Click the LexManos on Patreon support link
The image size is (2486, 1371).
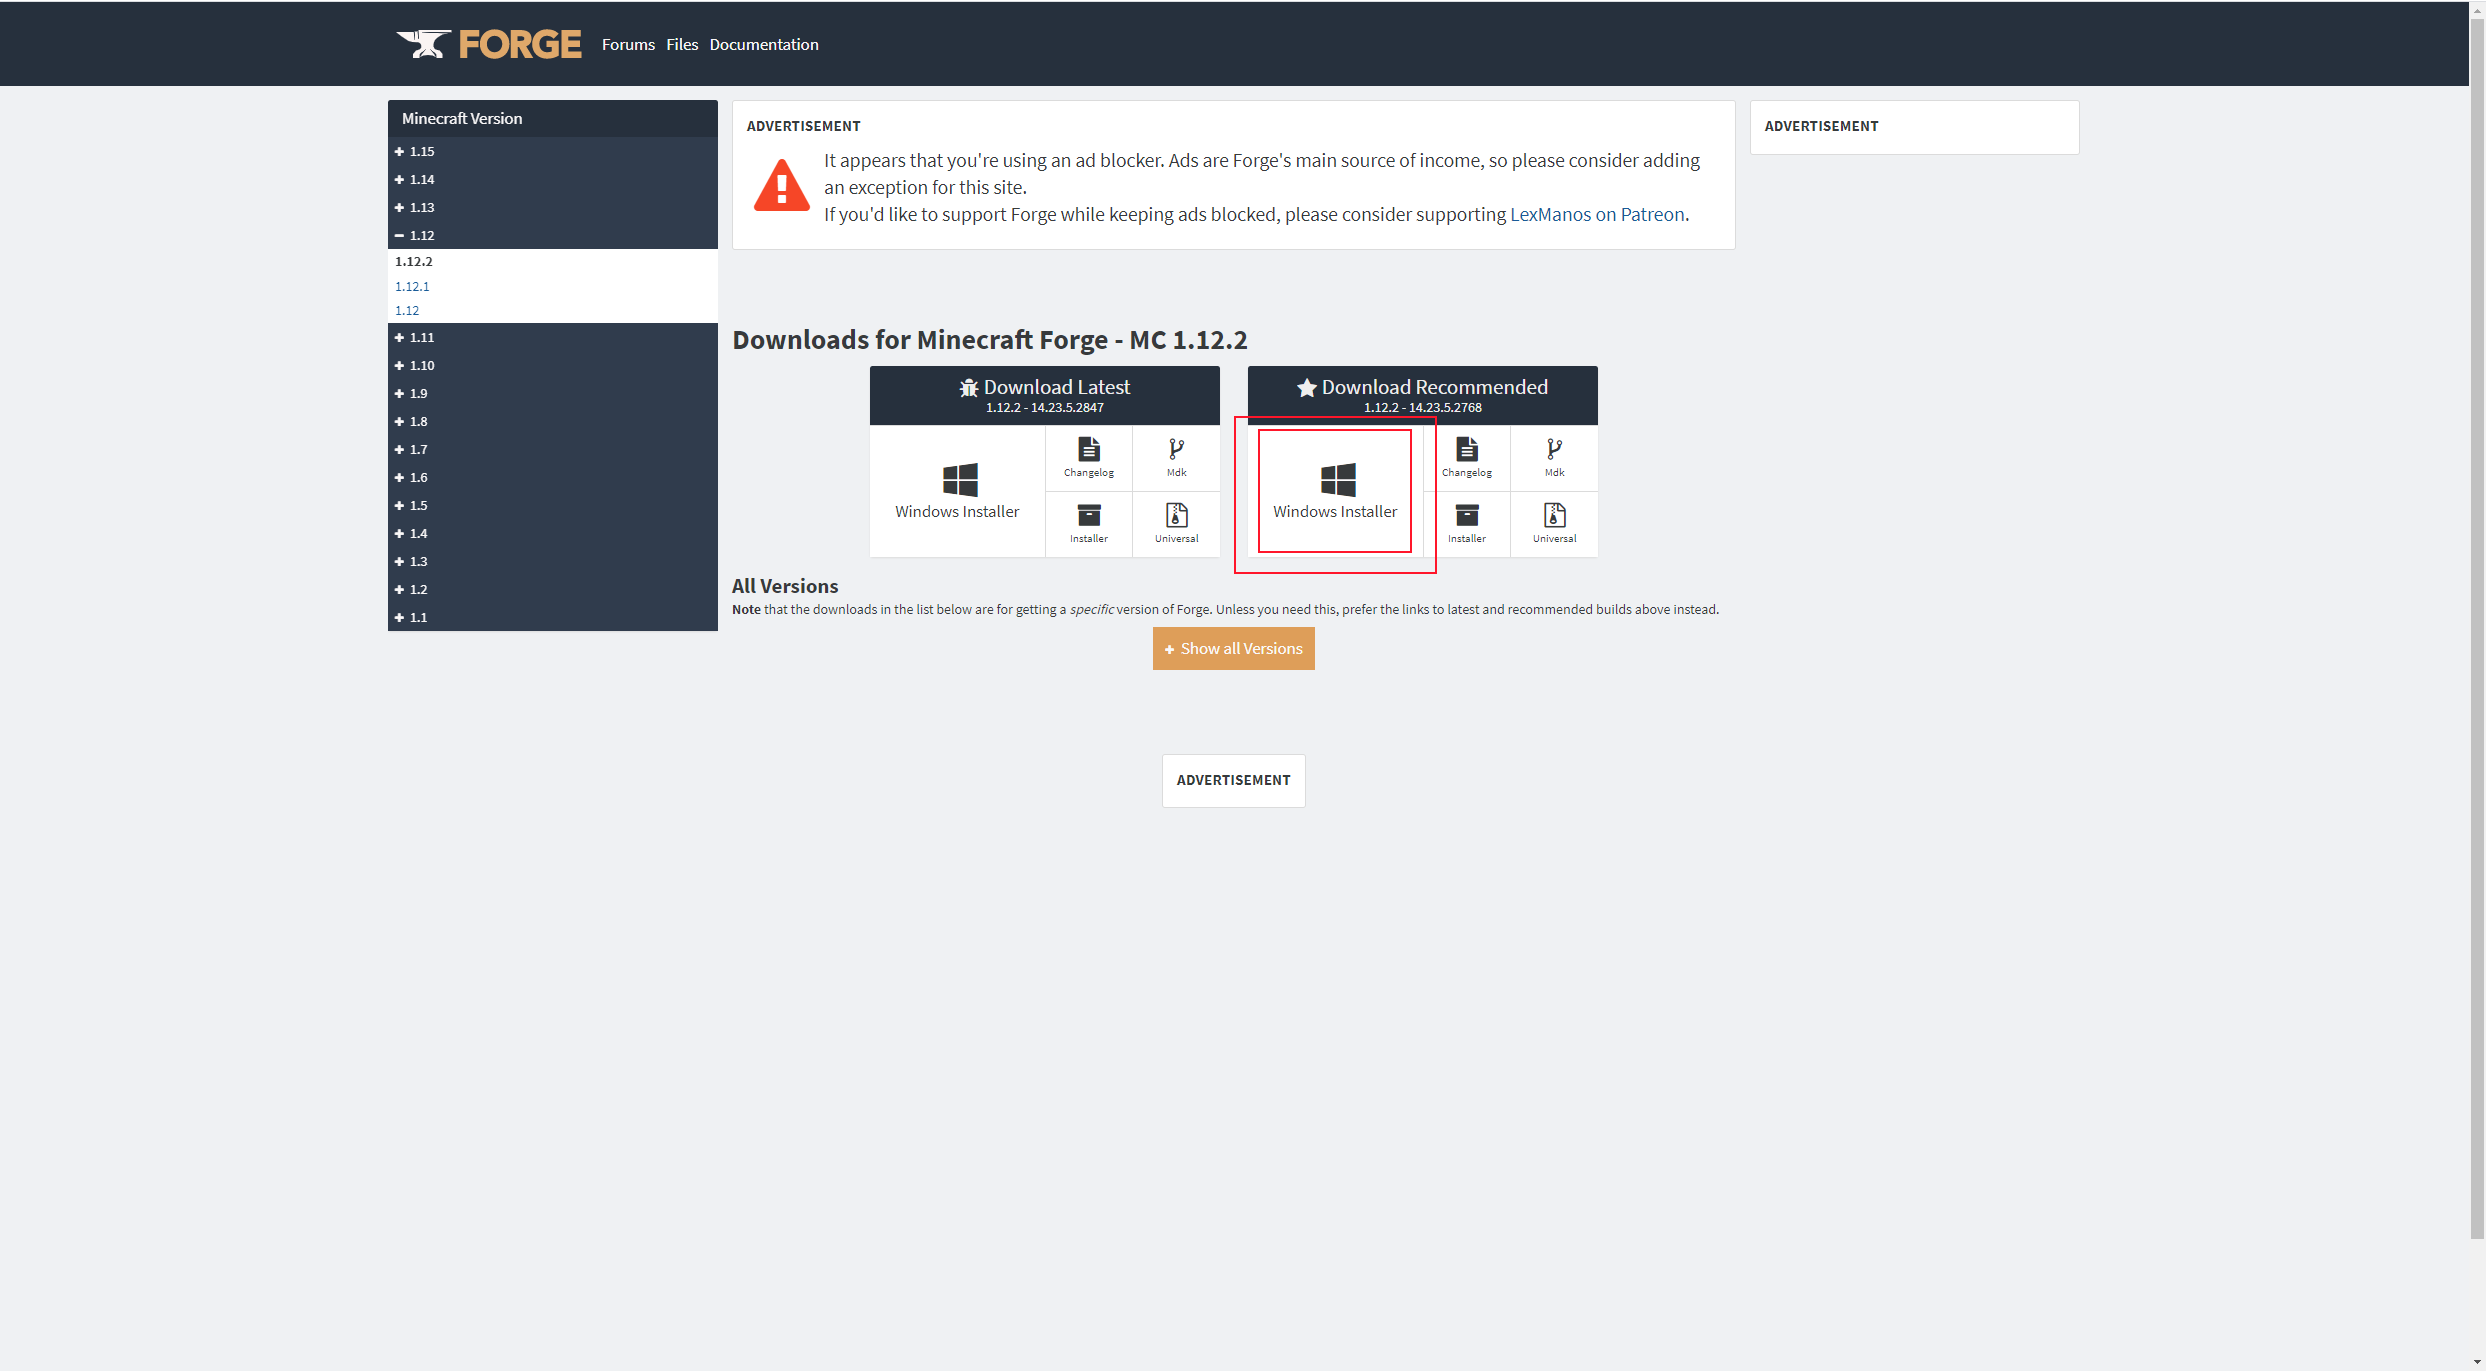(x=1595, y=213)
